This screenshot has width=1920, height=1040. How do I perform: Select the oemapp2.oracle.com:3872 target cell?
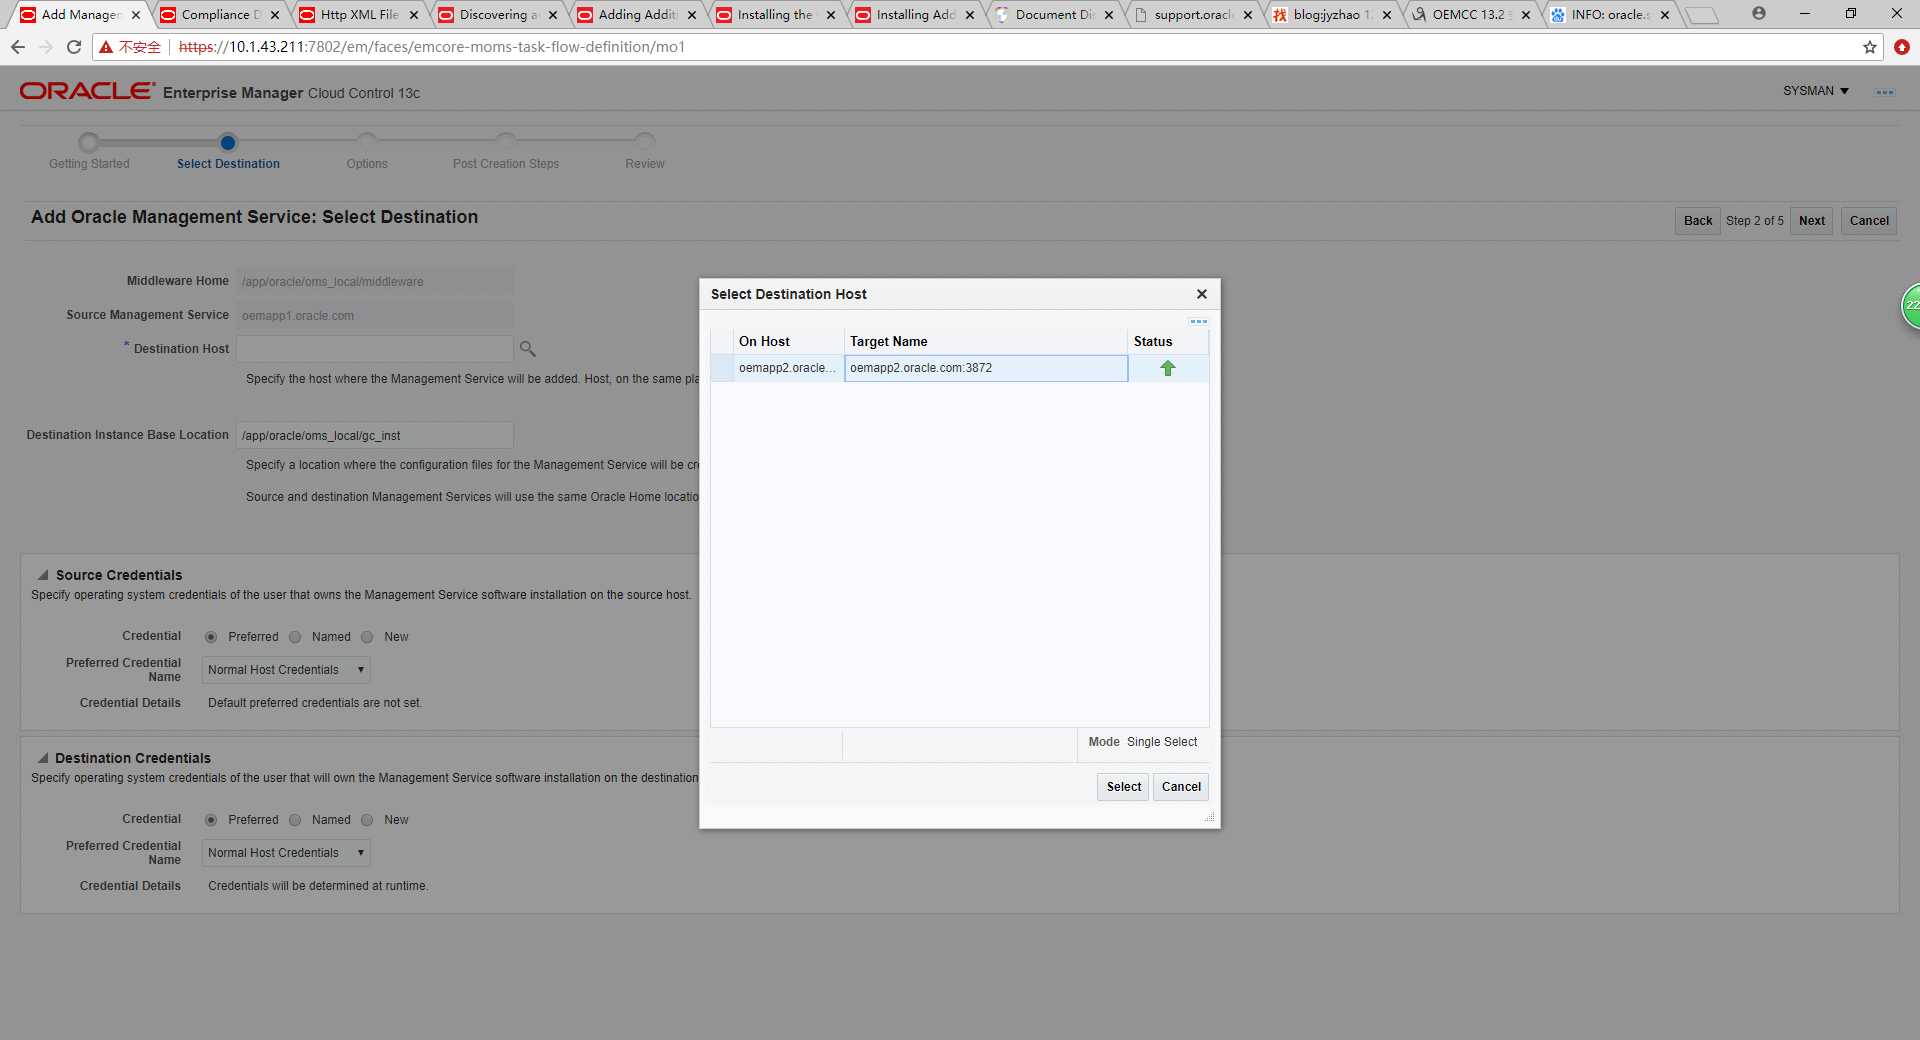tap(986, 368)
